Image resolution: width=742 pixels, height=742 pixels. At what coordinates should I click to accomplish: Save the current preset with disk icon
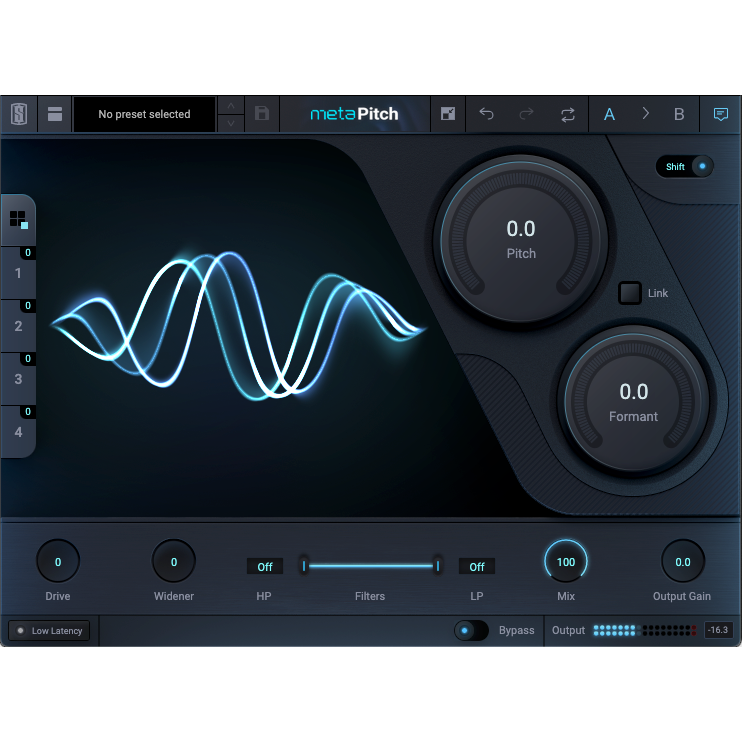(x=262, y=114)
